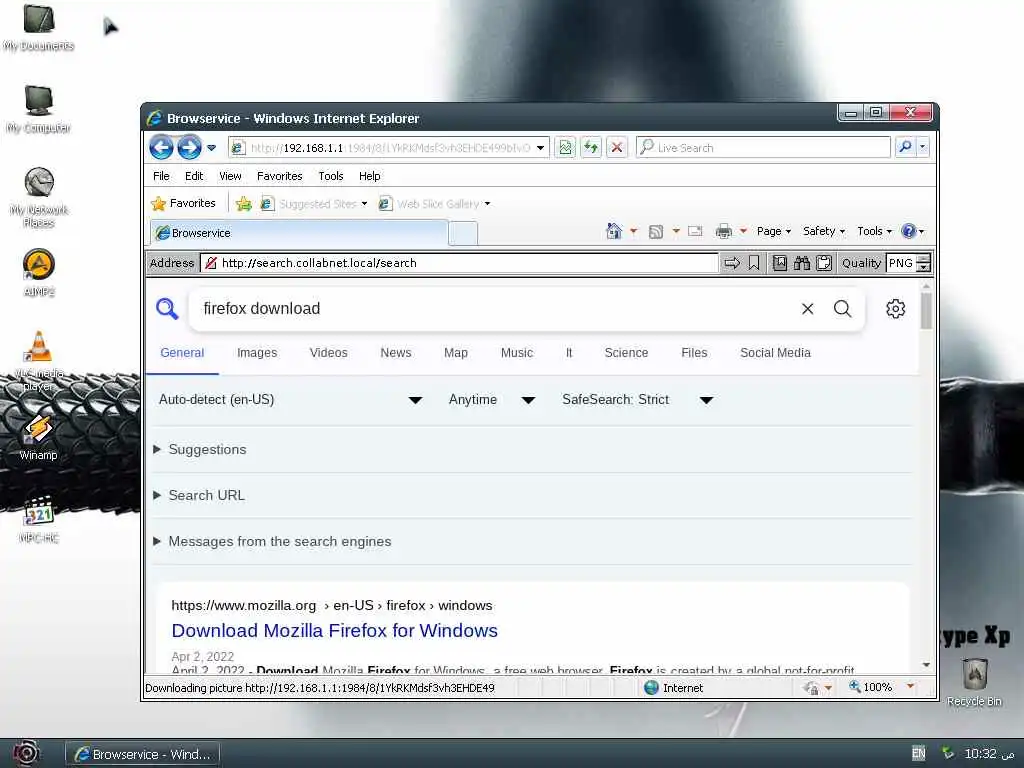This screenshot has height=768, width=1024.
Task: Open Download Mozilla Firefox for Windows link
Action: point(334,630)
